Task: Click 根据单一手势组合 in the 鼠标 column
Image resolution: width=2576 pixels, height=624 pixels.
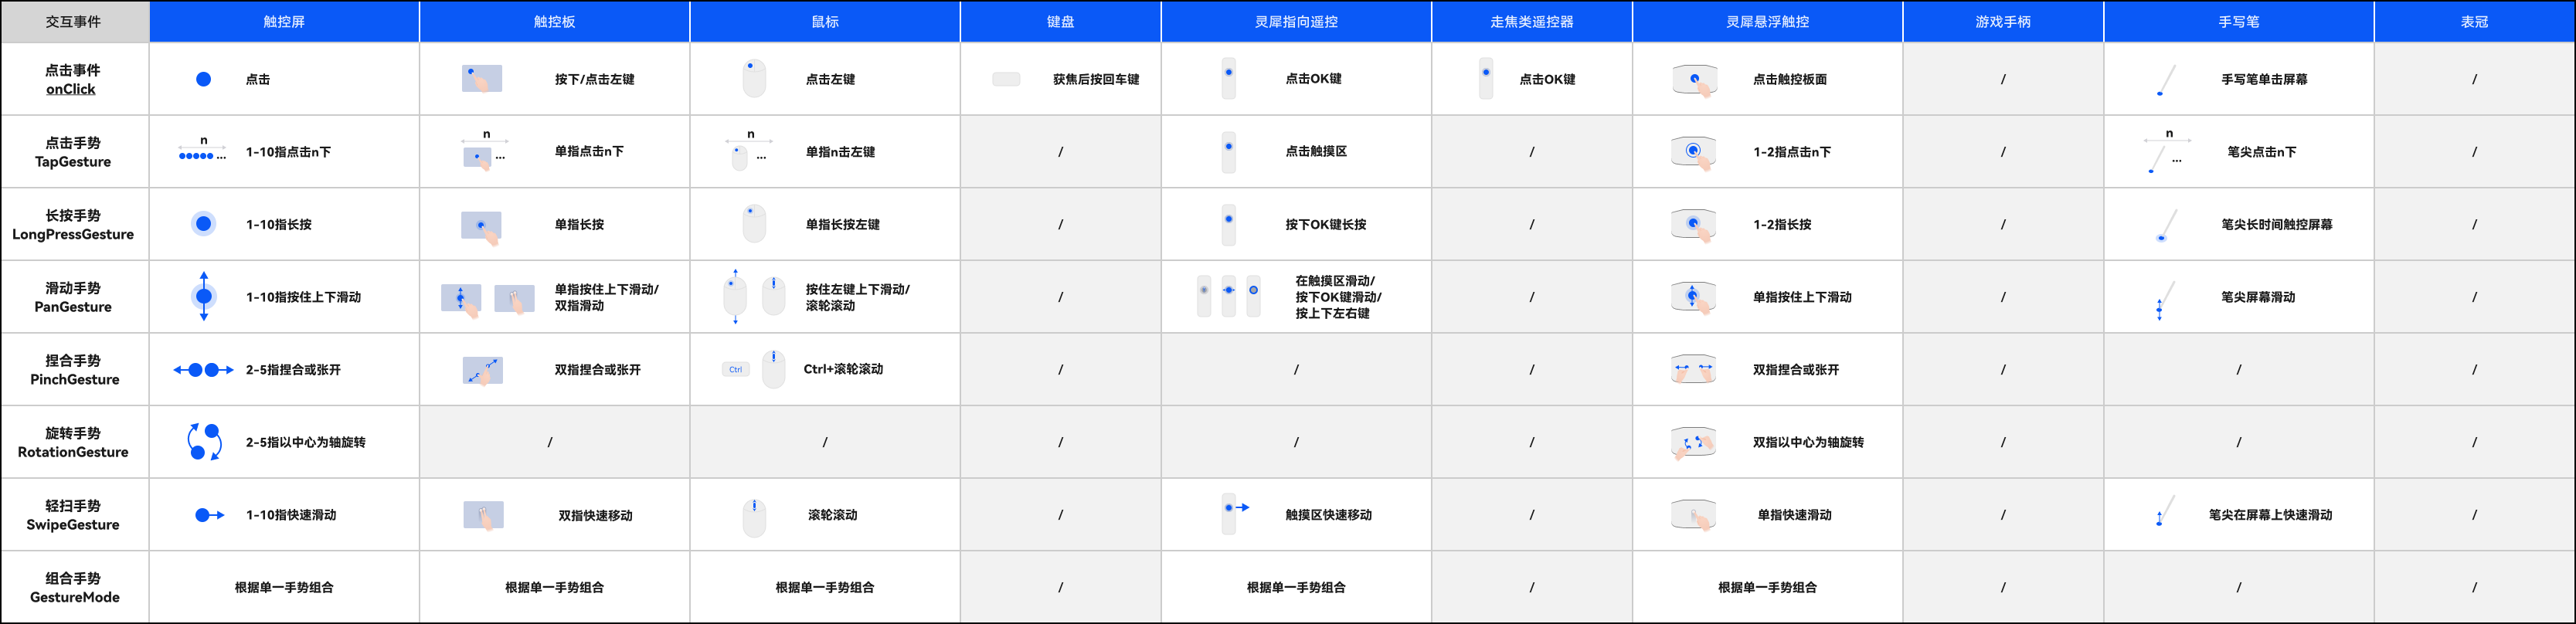Action: coord(825,588)
